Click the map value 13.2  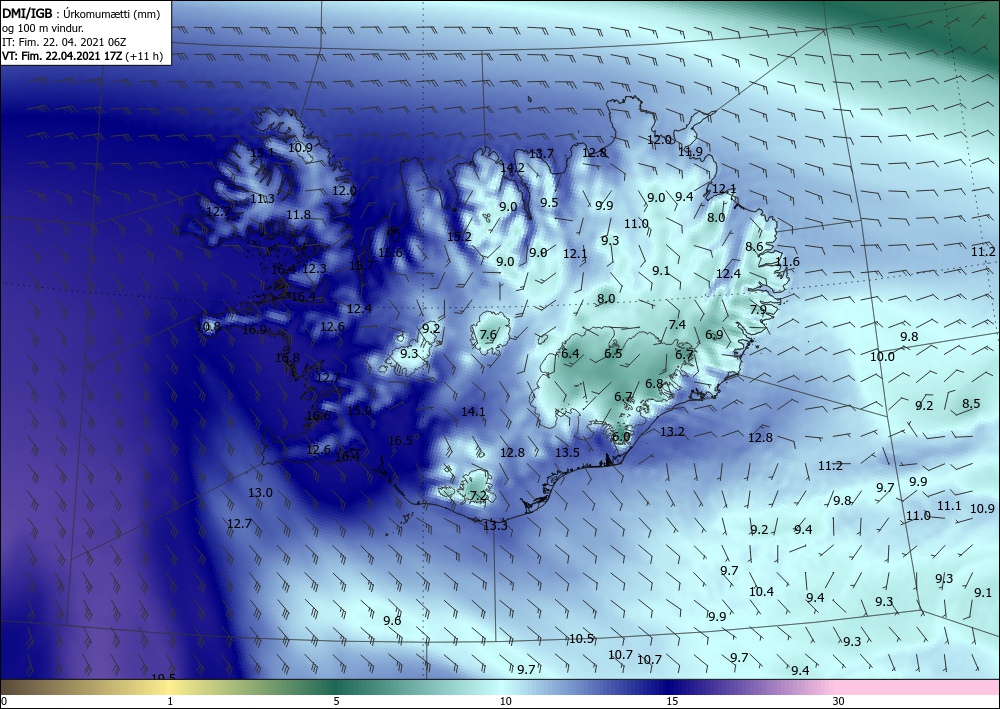(x=672, y=432)
